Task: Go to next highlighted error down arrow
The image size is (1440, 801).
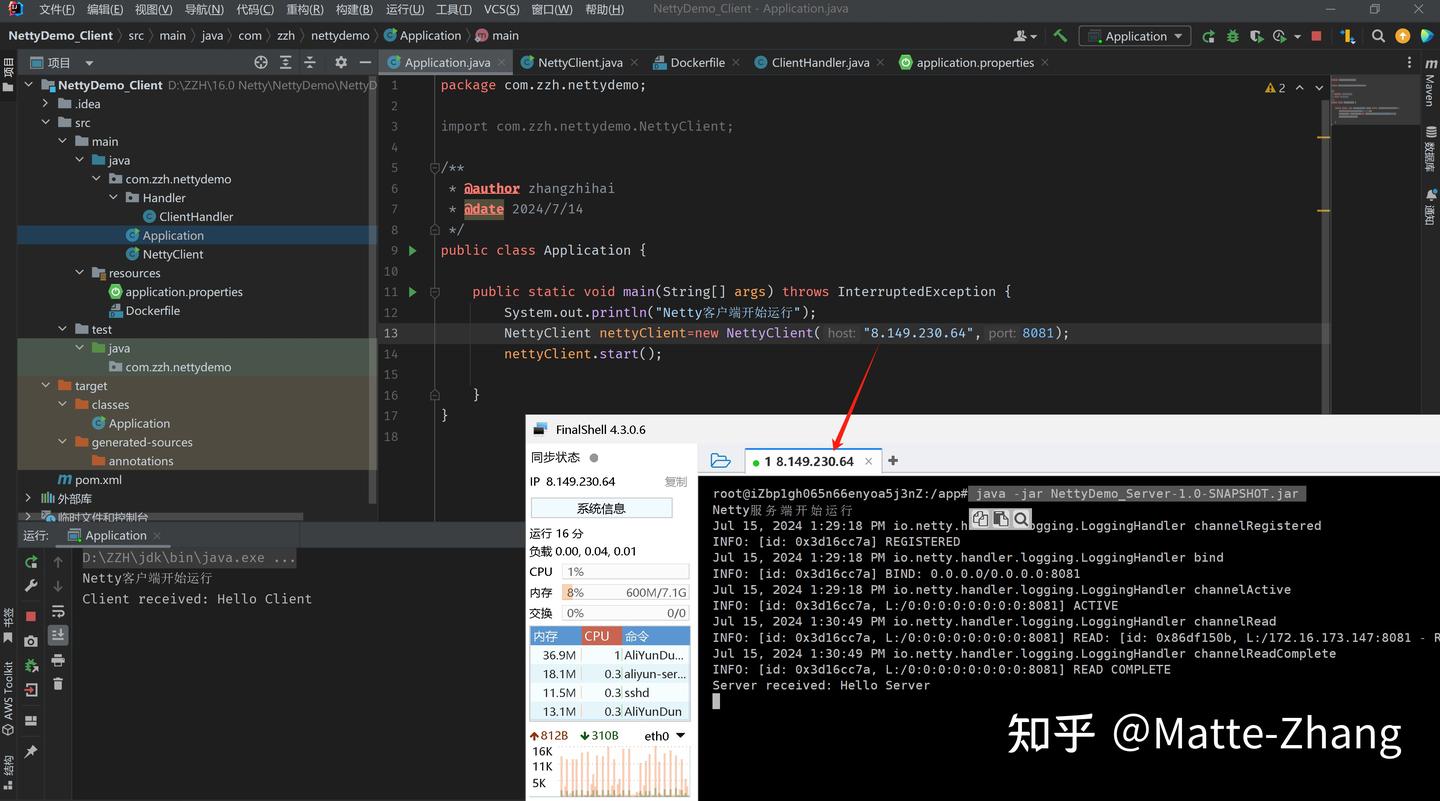Action: pos(1319,88)
